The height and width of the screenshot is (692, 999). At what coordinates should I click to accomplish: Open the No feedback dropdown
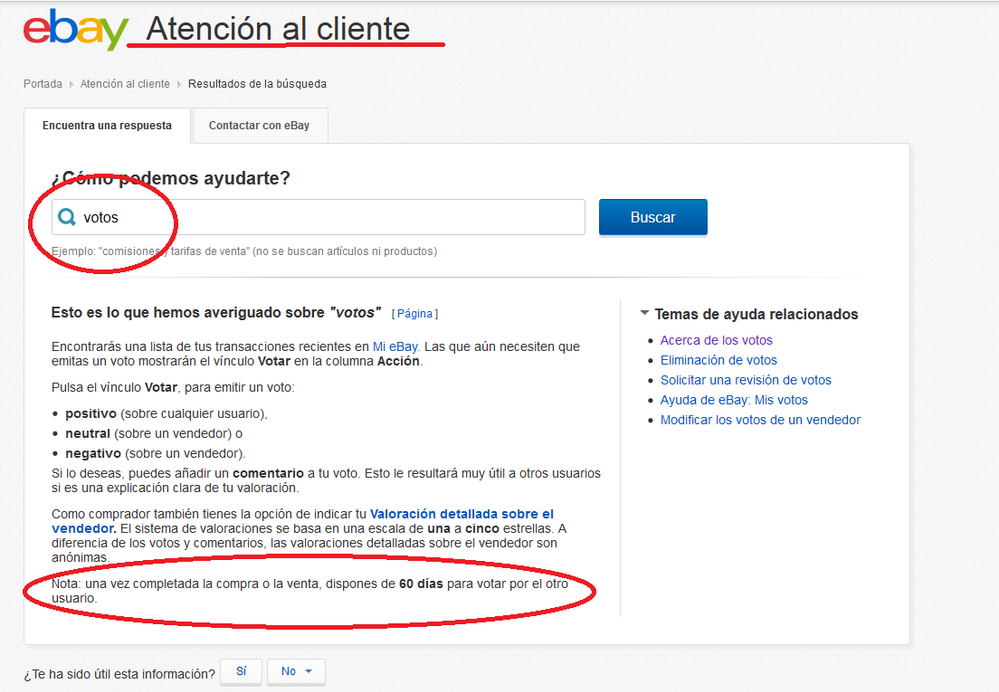(x=296, y=672)
